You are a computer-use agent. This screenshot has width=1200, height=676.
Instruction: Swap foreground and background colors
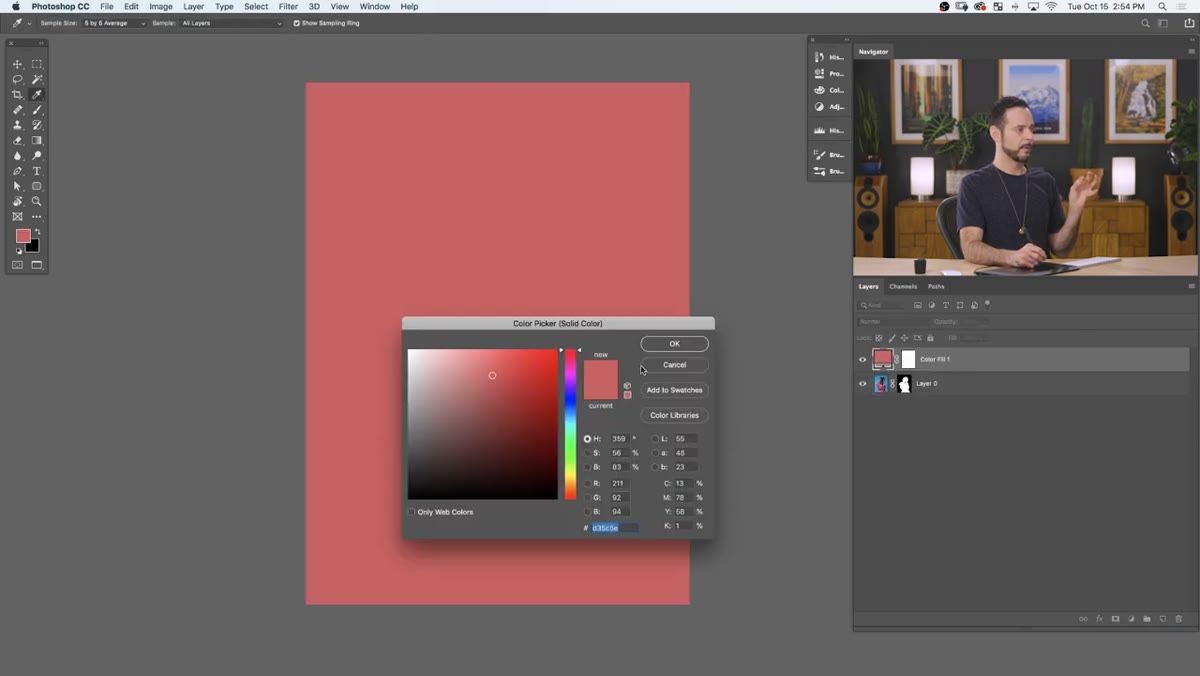(37, 232)
